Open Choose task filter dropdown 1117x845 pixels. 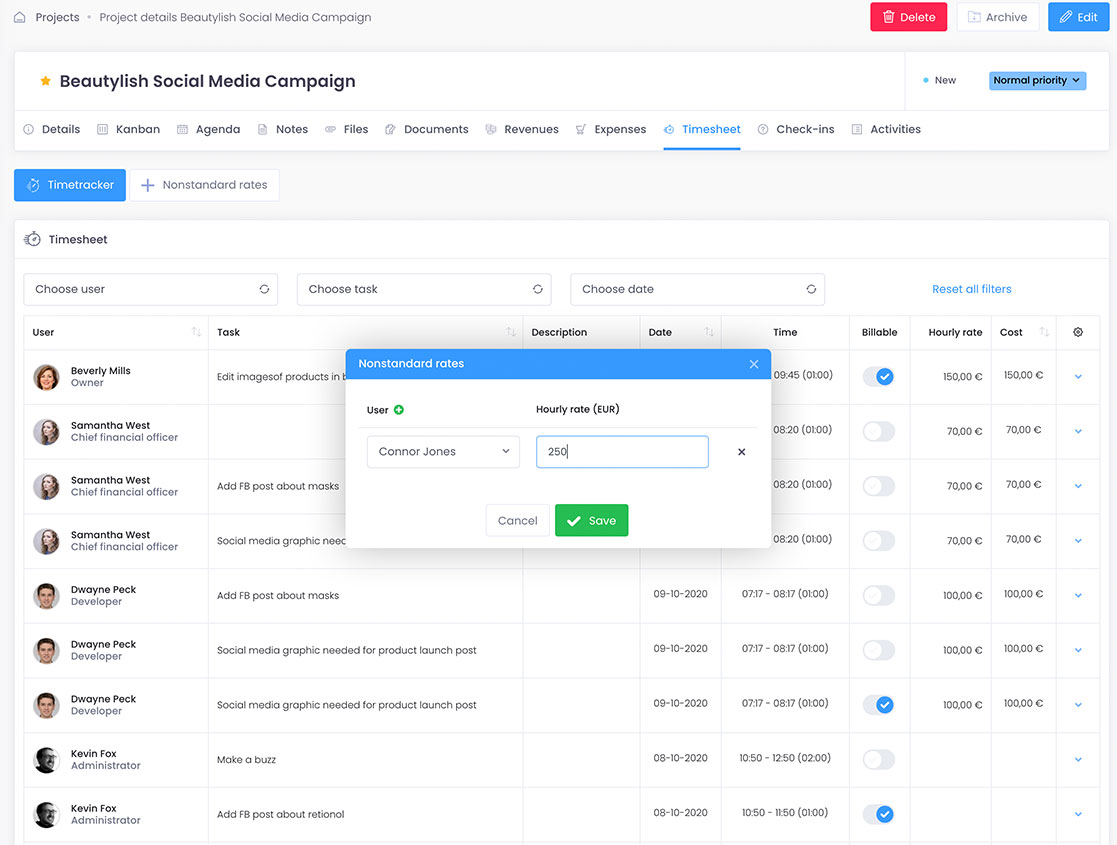click(424, 289)
